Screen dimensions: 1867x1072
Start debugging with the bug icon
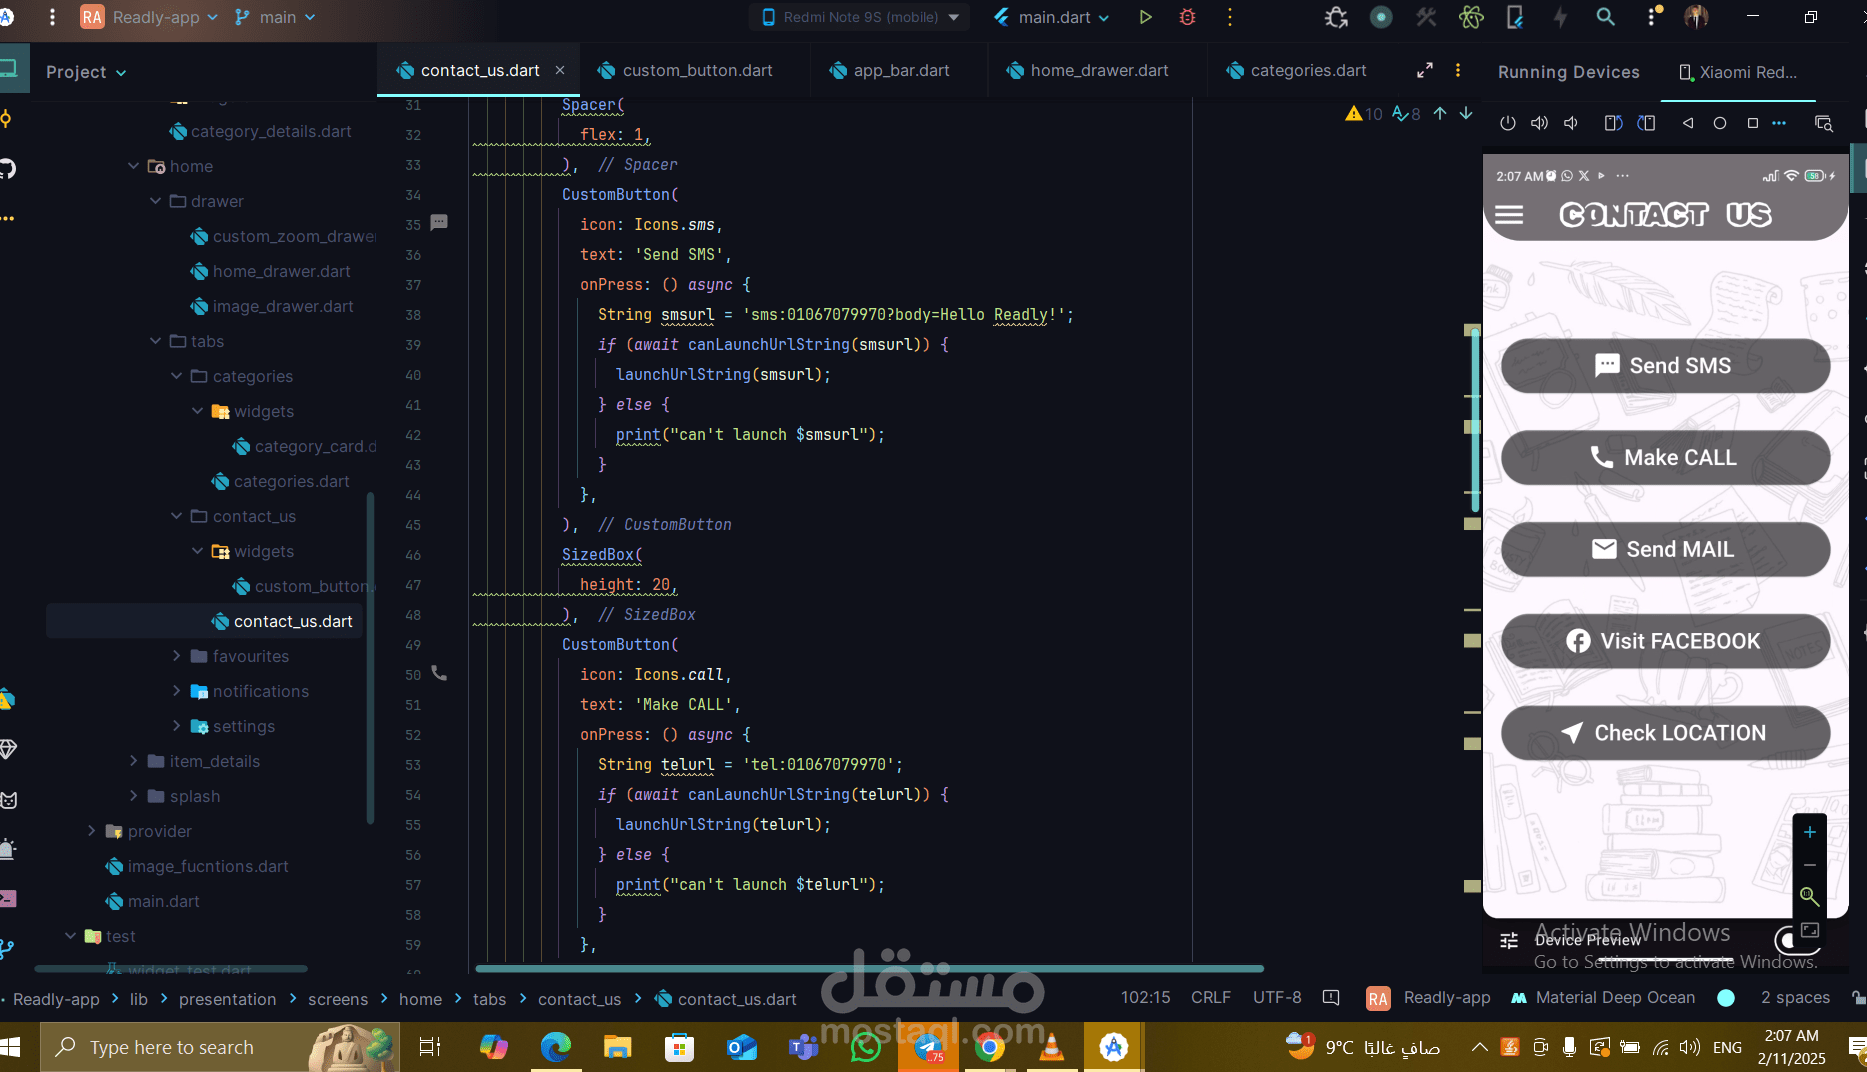tap(1187, 17)
